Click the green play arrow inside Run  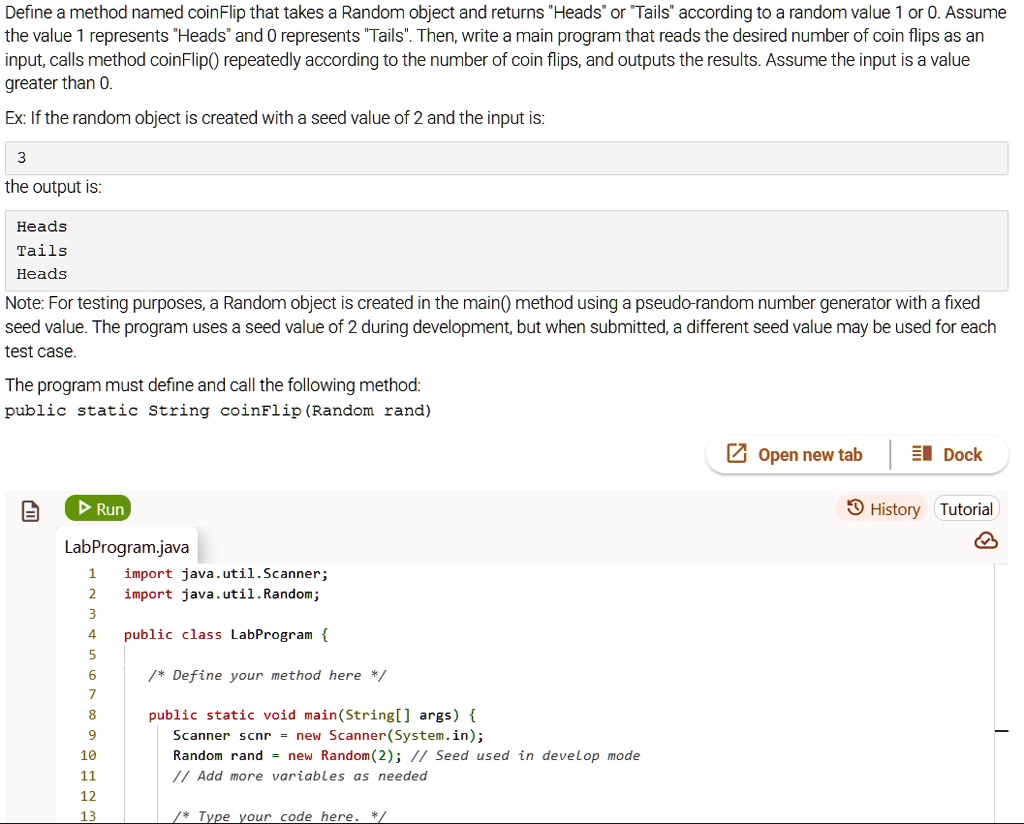click(x=83, y=508)
